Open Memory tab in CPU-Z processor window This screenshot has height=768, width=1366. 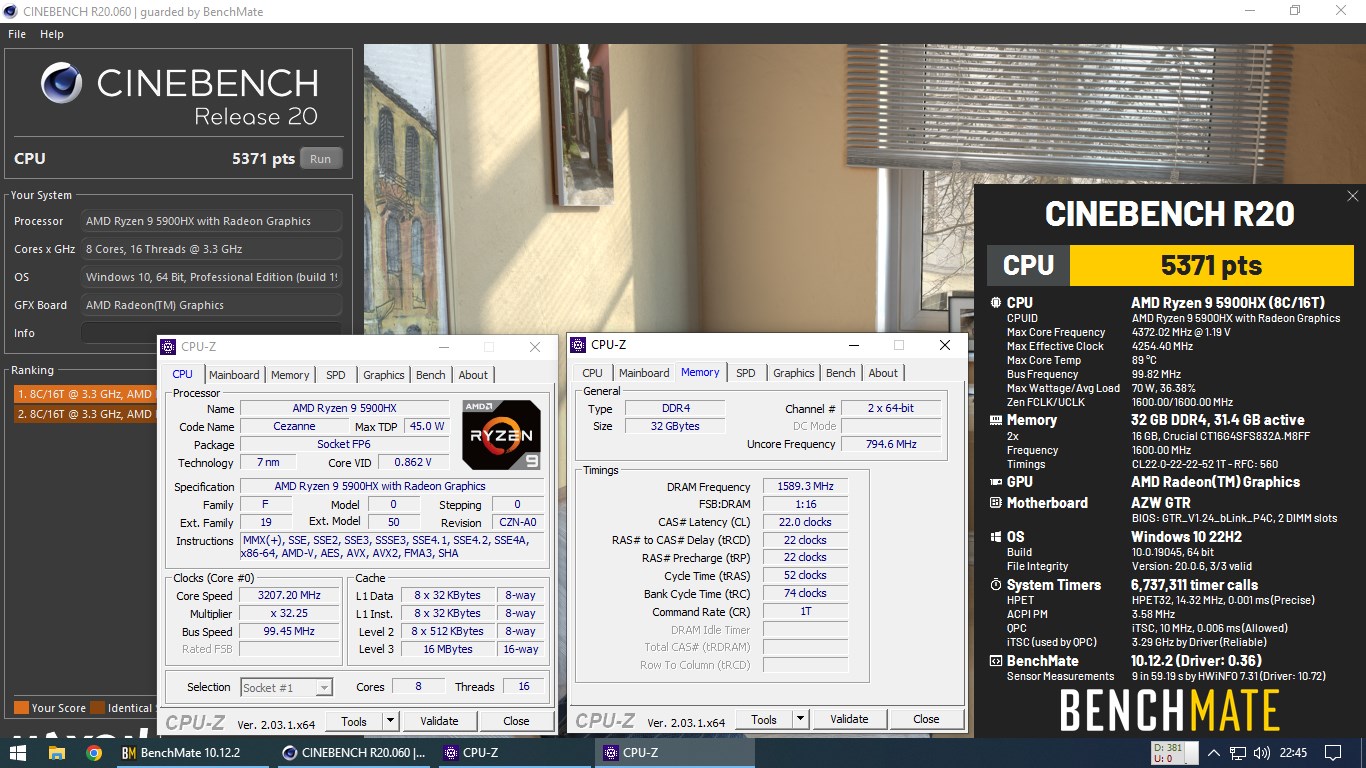click(290, 375)
